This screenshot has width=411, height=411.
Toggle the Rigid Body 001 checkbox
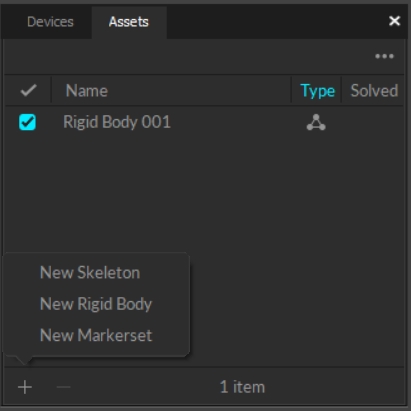[x=27, y=122]
